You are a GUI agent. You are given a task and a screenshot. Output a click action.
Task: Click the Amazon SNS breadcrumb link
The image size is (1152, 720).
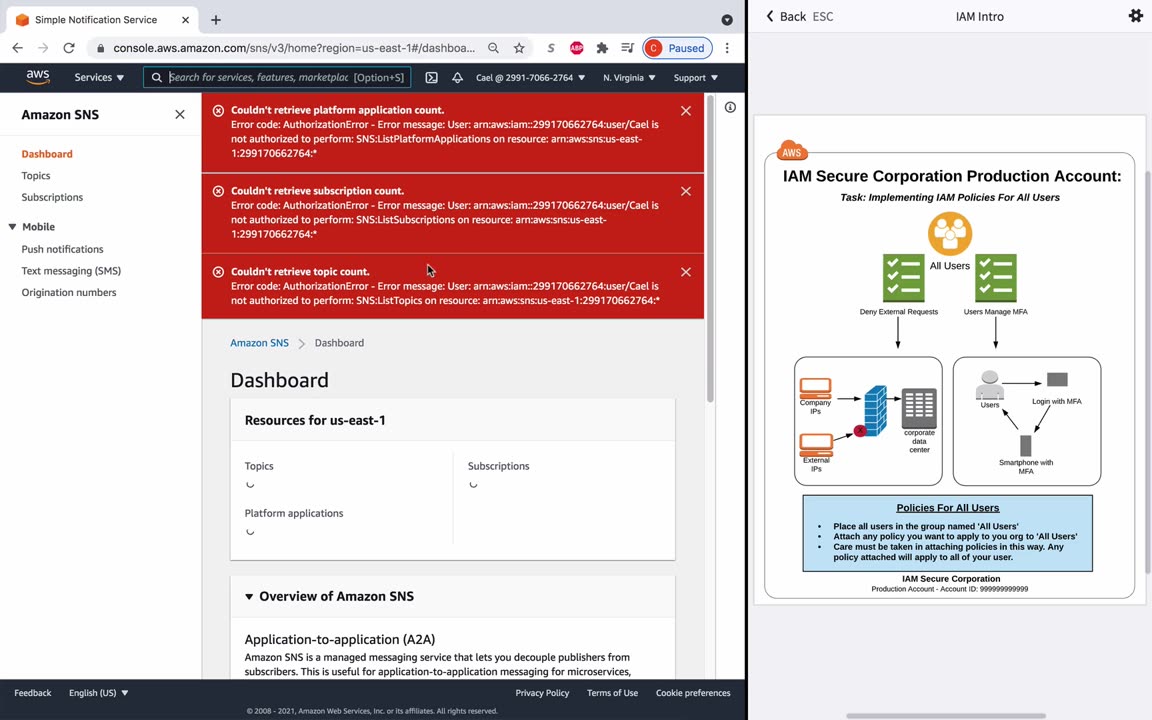click(x=259, y=343)
